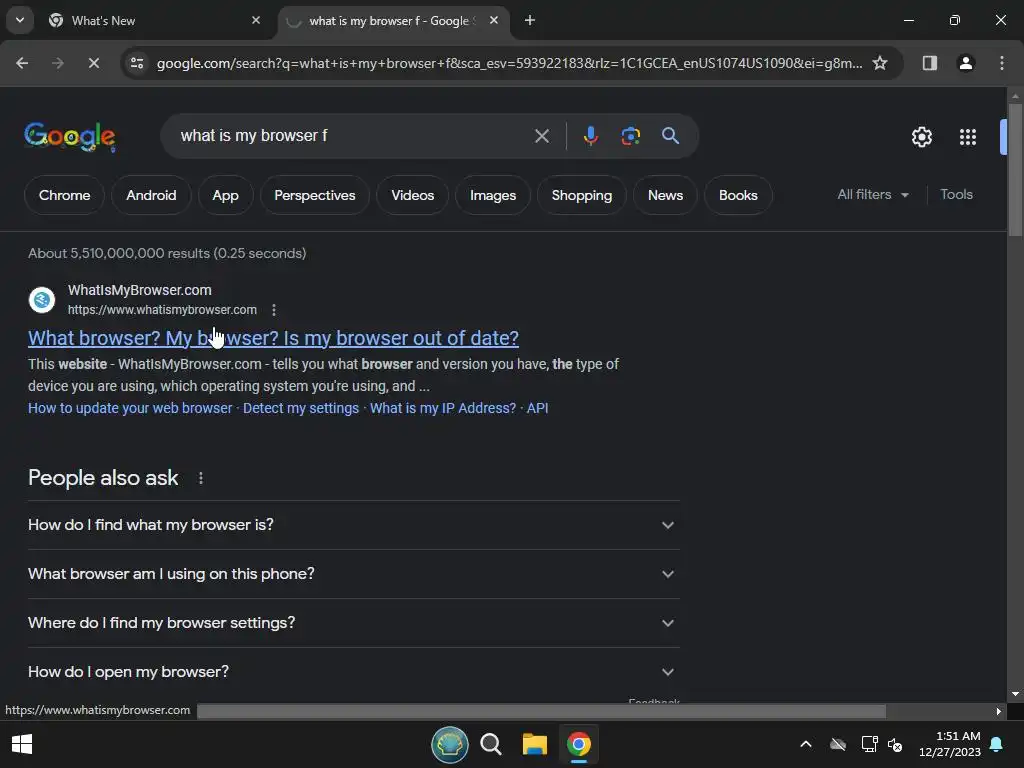Open 'What browser? My browser?' result link
The width and height of the screenshot is (1024, 768).
click(x=273, y=338)
